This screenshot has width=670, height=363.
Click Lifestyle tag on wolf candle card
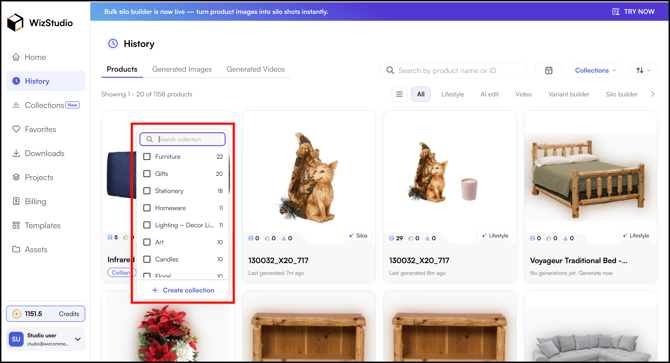point(495,236)
